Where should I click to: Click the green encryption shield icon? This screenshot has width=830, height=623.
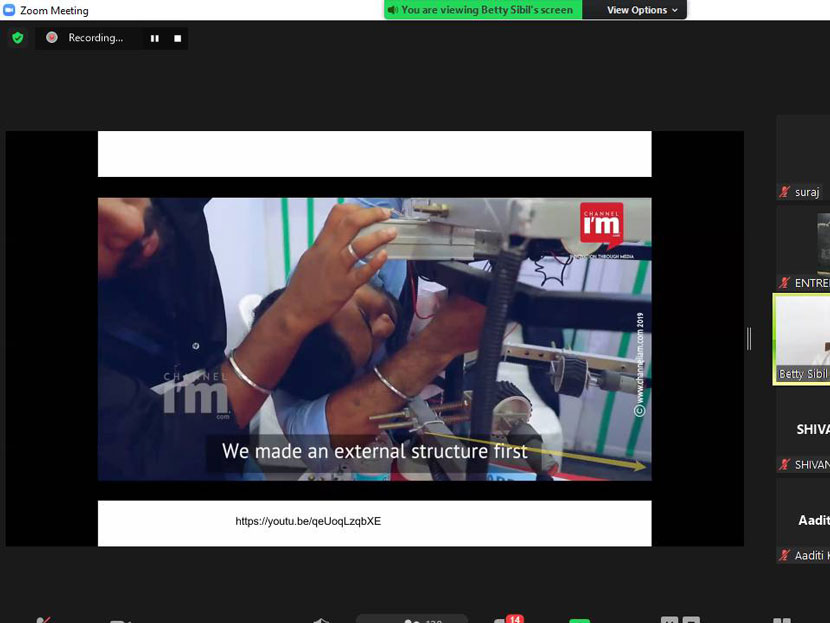[x=17, y=38]
